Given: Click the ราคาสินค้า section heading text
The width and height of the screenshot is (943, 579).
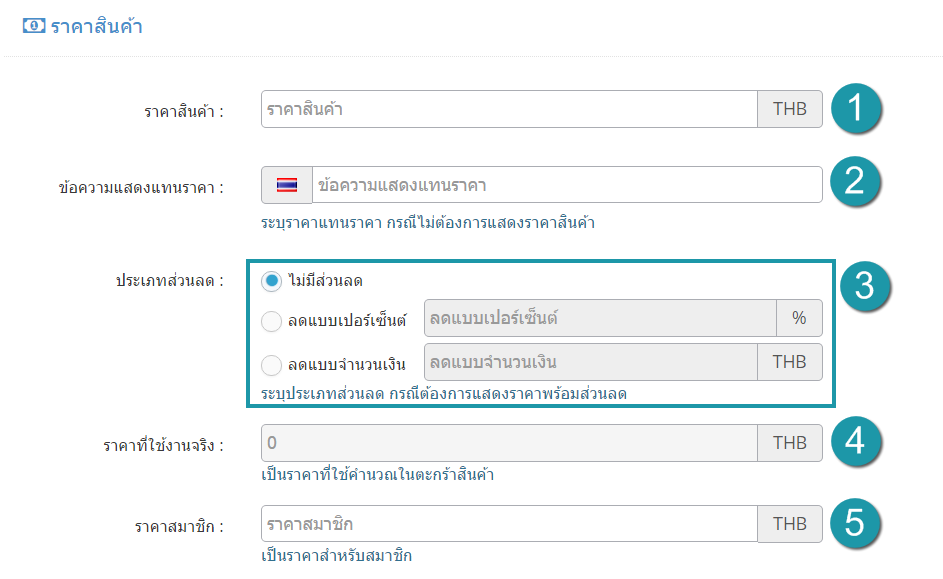Looking at the screenshot, I should click(96, 26).
